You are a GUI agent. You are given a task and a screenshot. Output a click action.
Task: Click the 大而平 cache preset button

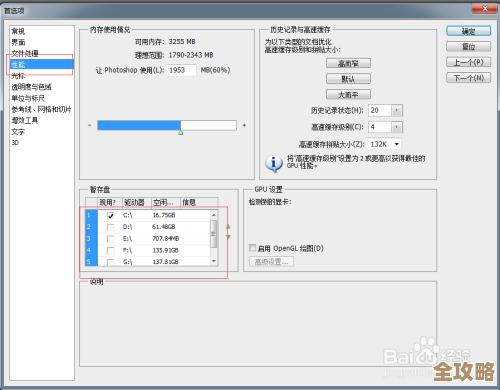point(348,95)
